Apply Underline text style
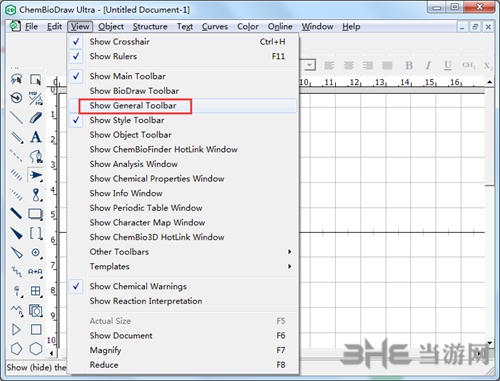Image resolution: width=500 pixels, height=381 pixels. tap(448, 65)
